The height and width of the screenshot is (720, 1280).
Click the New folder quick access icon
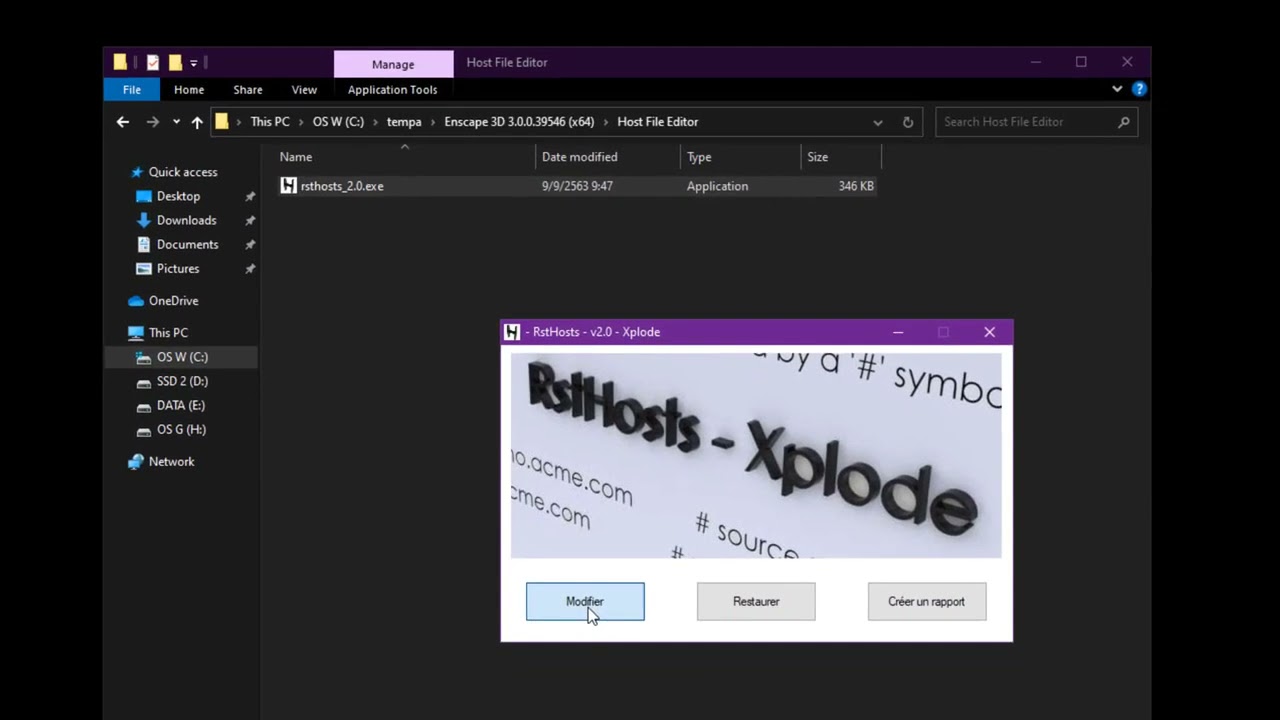(x=175, y=62)
